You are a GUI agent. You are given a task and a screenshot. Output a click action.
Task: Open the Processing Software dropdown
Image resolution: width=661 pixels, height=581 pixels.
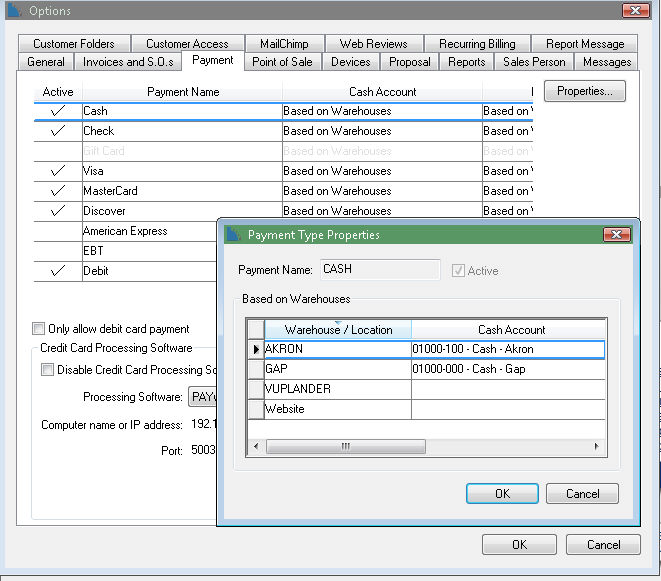click(x=203, y=397)
